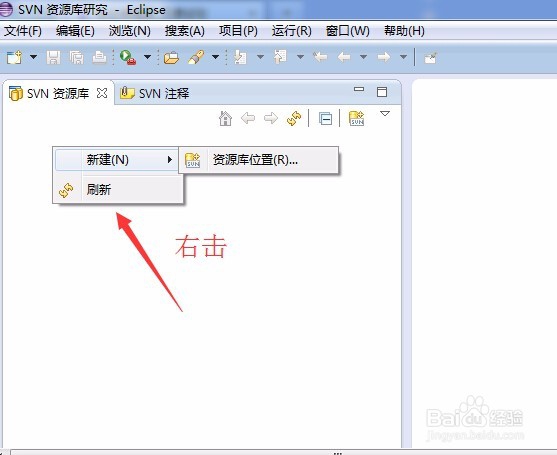
Task: Open the Previous Annotation dropdown arrow
Action: 300,57
